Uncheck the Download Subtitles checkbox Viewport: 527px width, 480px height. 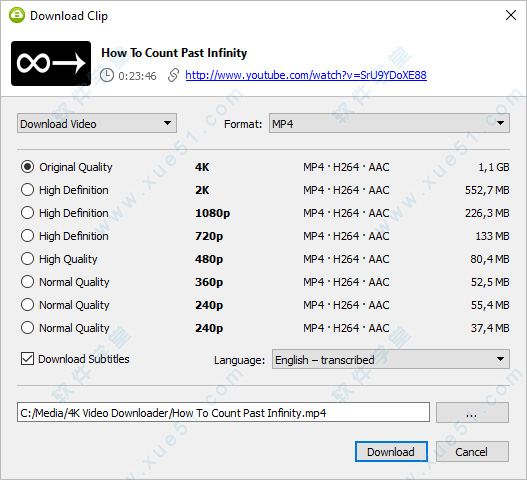[x=27, y=359]
